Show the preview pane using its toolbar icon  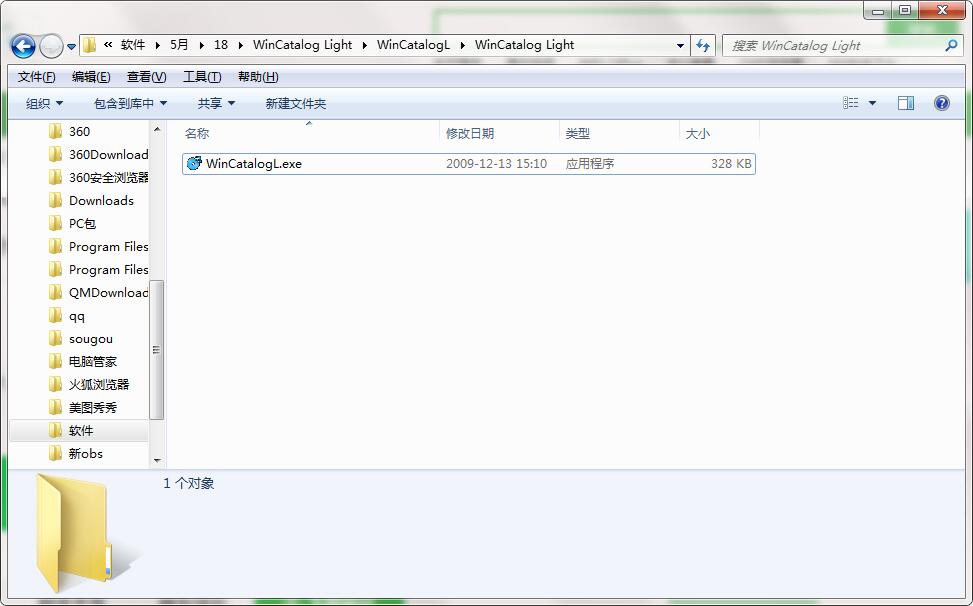tap(906, 103)
